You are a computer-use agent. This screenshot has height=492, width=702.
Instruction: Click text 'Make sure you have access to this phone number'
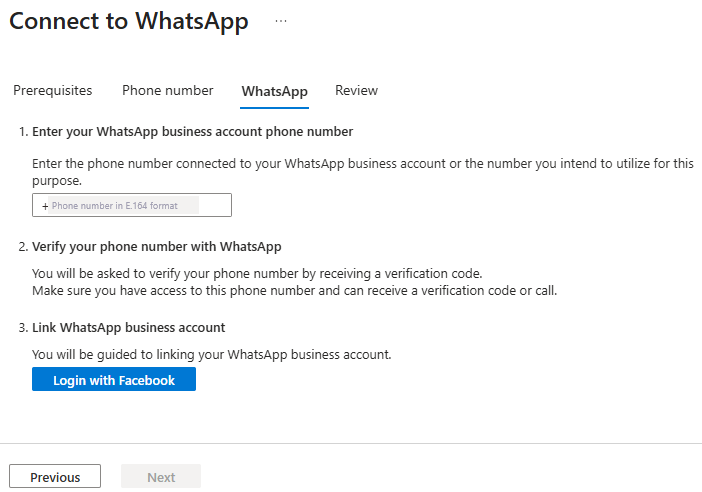click(173, 291)
